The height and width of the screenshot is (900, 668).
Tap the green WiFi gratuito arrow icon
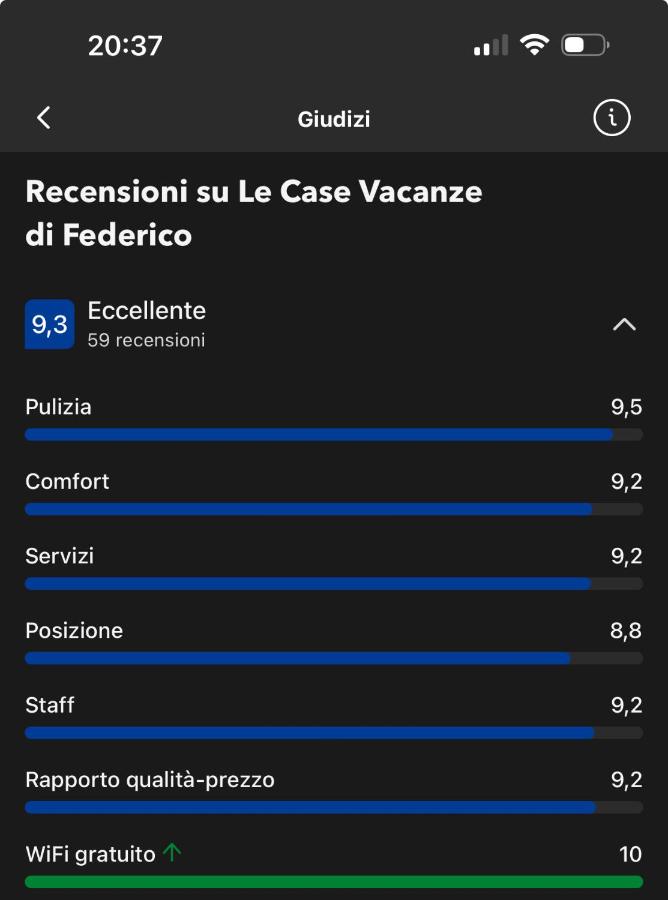pyautogui.click(x=172, y=853)
